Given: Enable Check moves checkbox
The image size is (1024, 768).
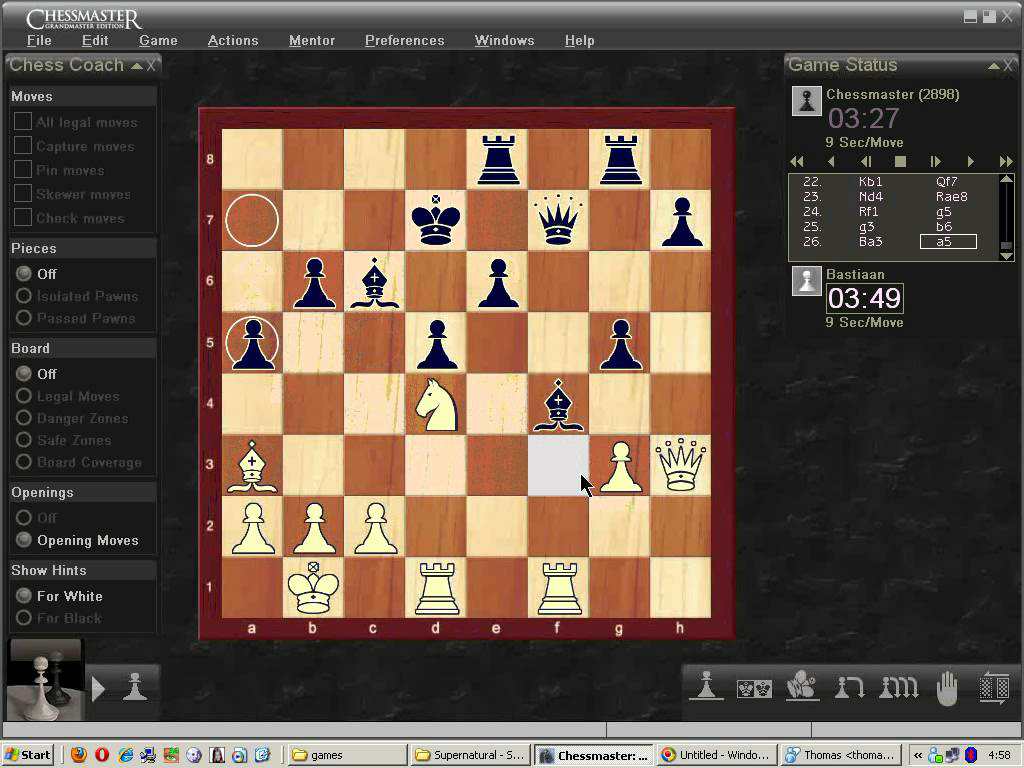Looking at the screenshot, I should [x=23, y=217].
